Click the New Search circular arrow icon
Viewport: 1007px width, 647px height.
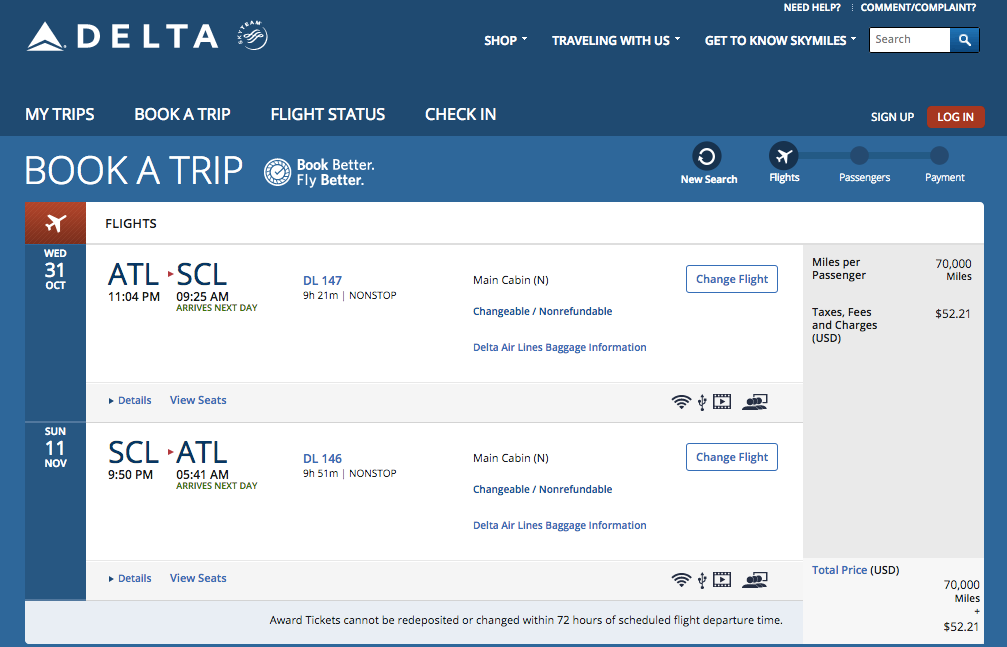click(x=707, y=157)
